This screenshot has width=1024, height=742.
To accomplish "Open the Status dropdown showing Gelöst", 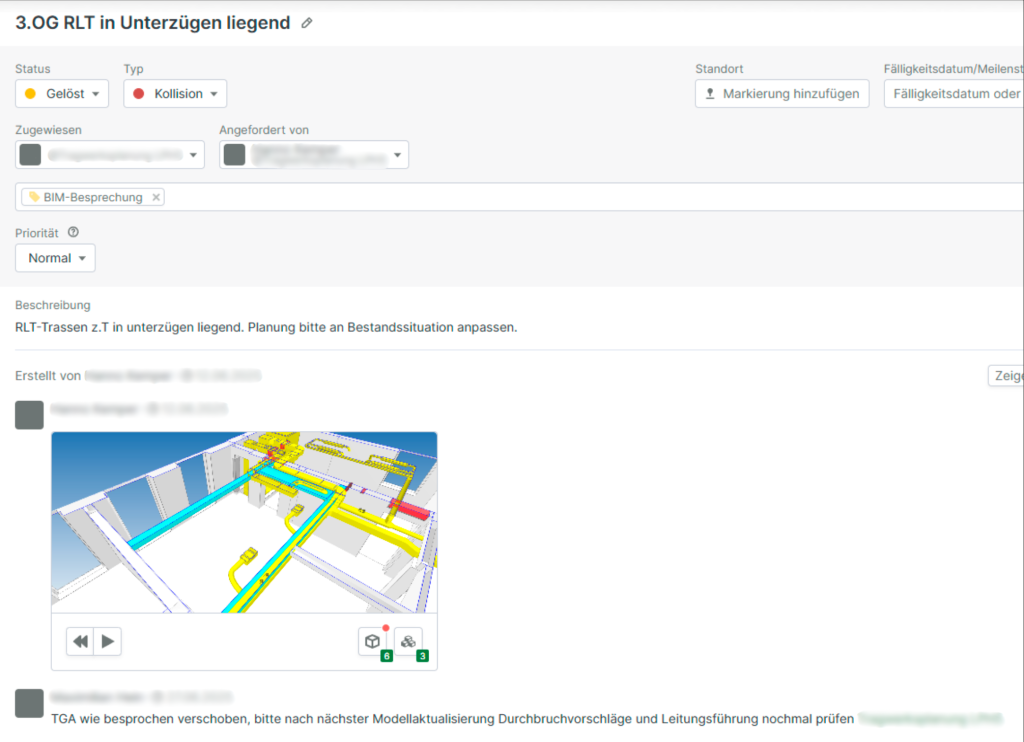I will click(x=61, y=93).
